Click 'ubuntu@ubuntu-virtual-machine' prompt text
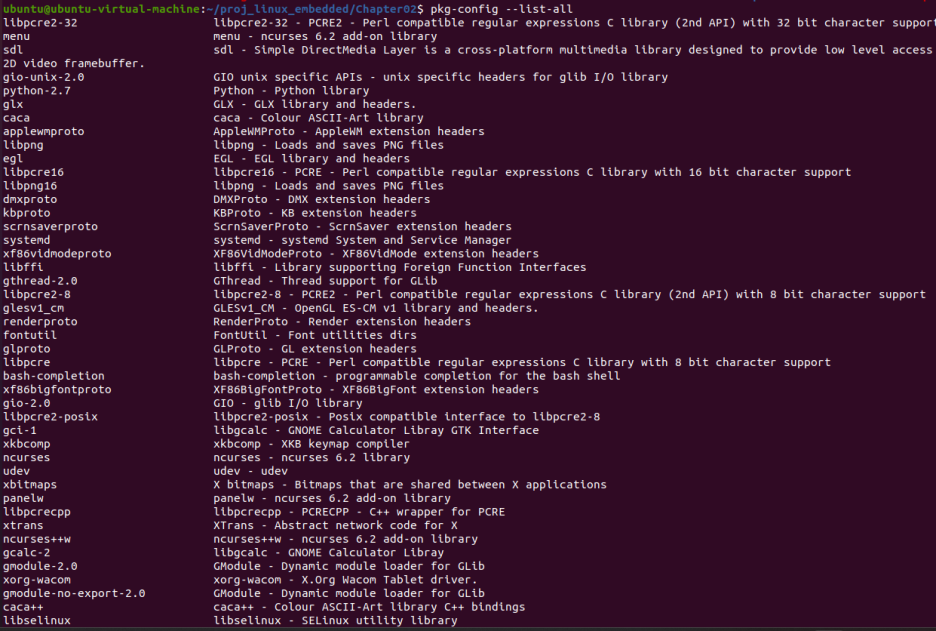This screenshot has height=631, width=936. coord(101,9)
